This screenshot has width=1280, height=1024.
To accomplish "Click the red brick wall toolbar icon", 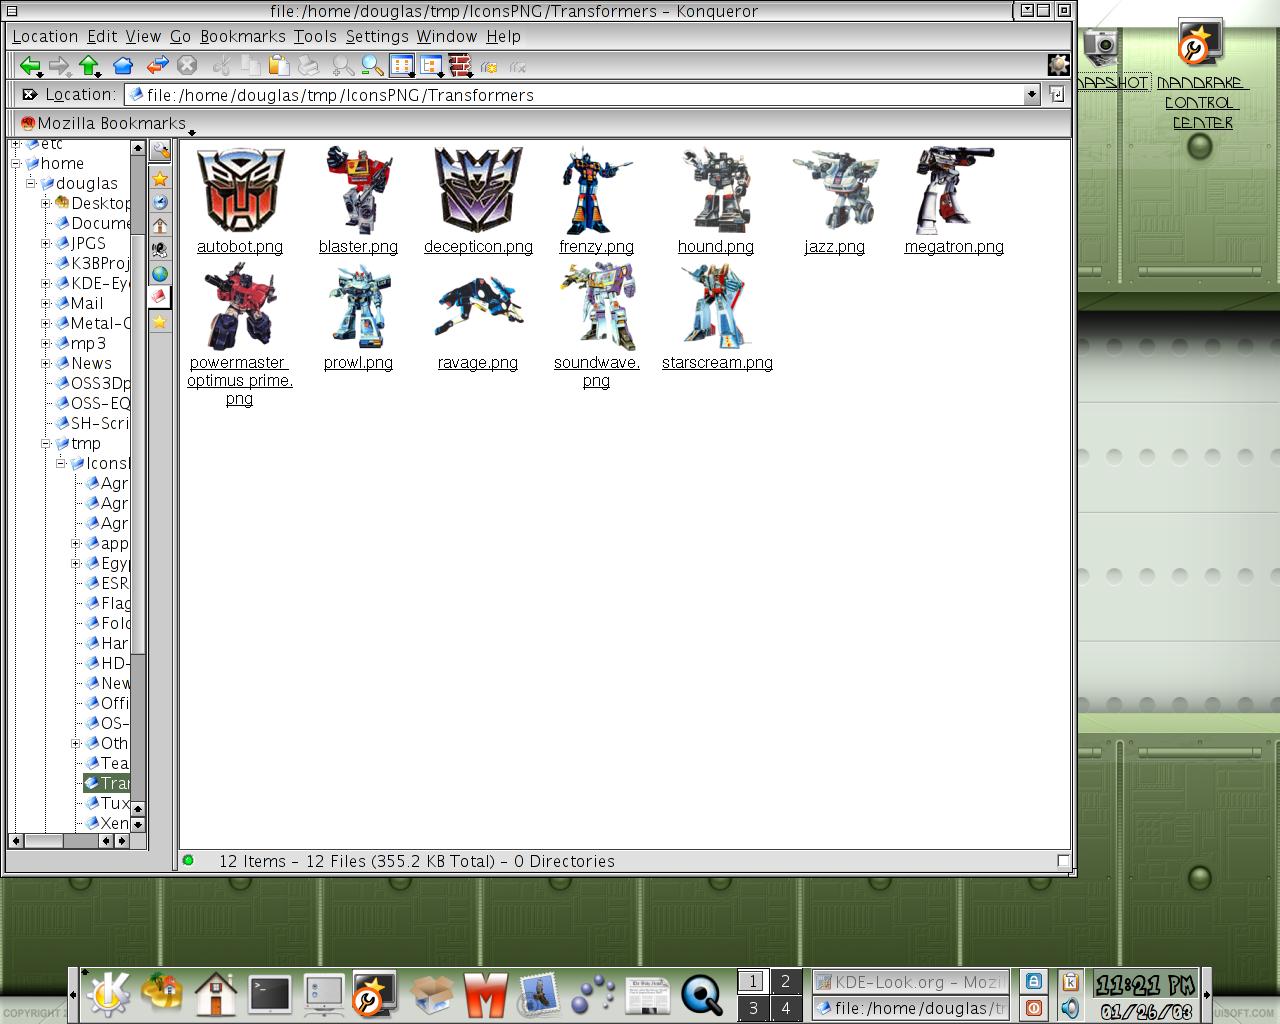I will point(460,66).
